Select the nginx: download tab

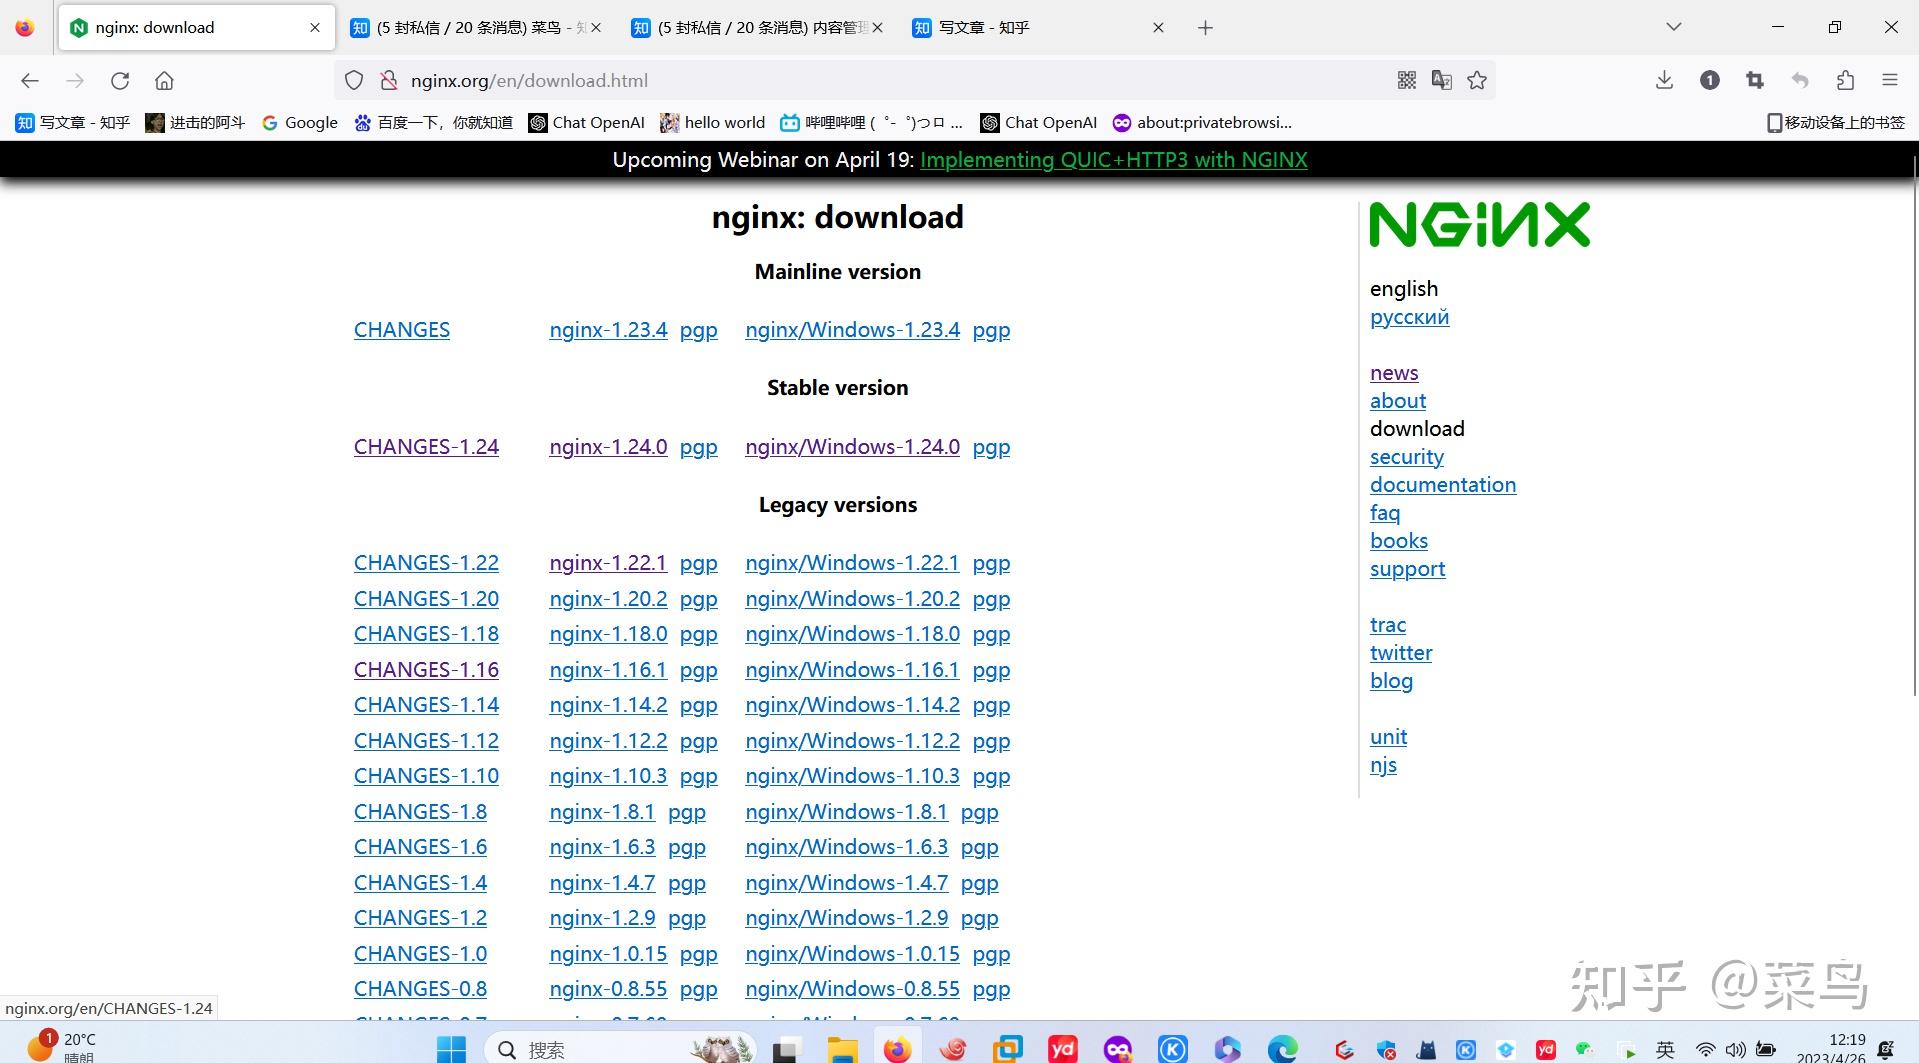click(x=195, y=28)
